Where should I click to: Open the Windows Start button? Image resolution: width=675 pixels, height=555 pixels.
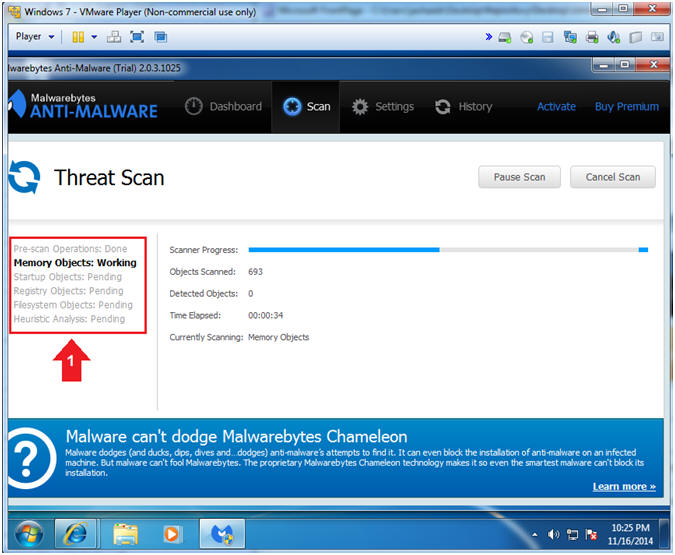point(29,534)
